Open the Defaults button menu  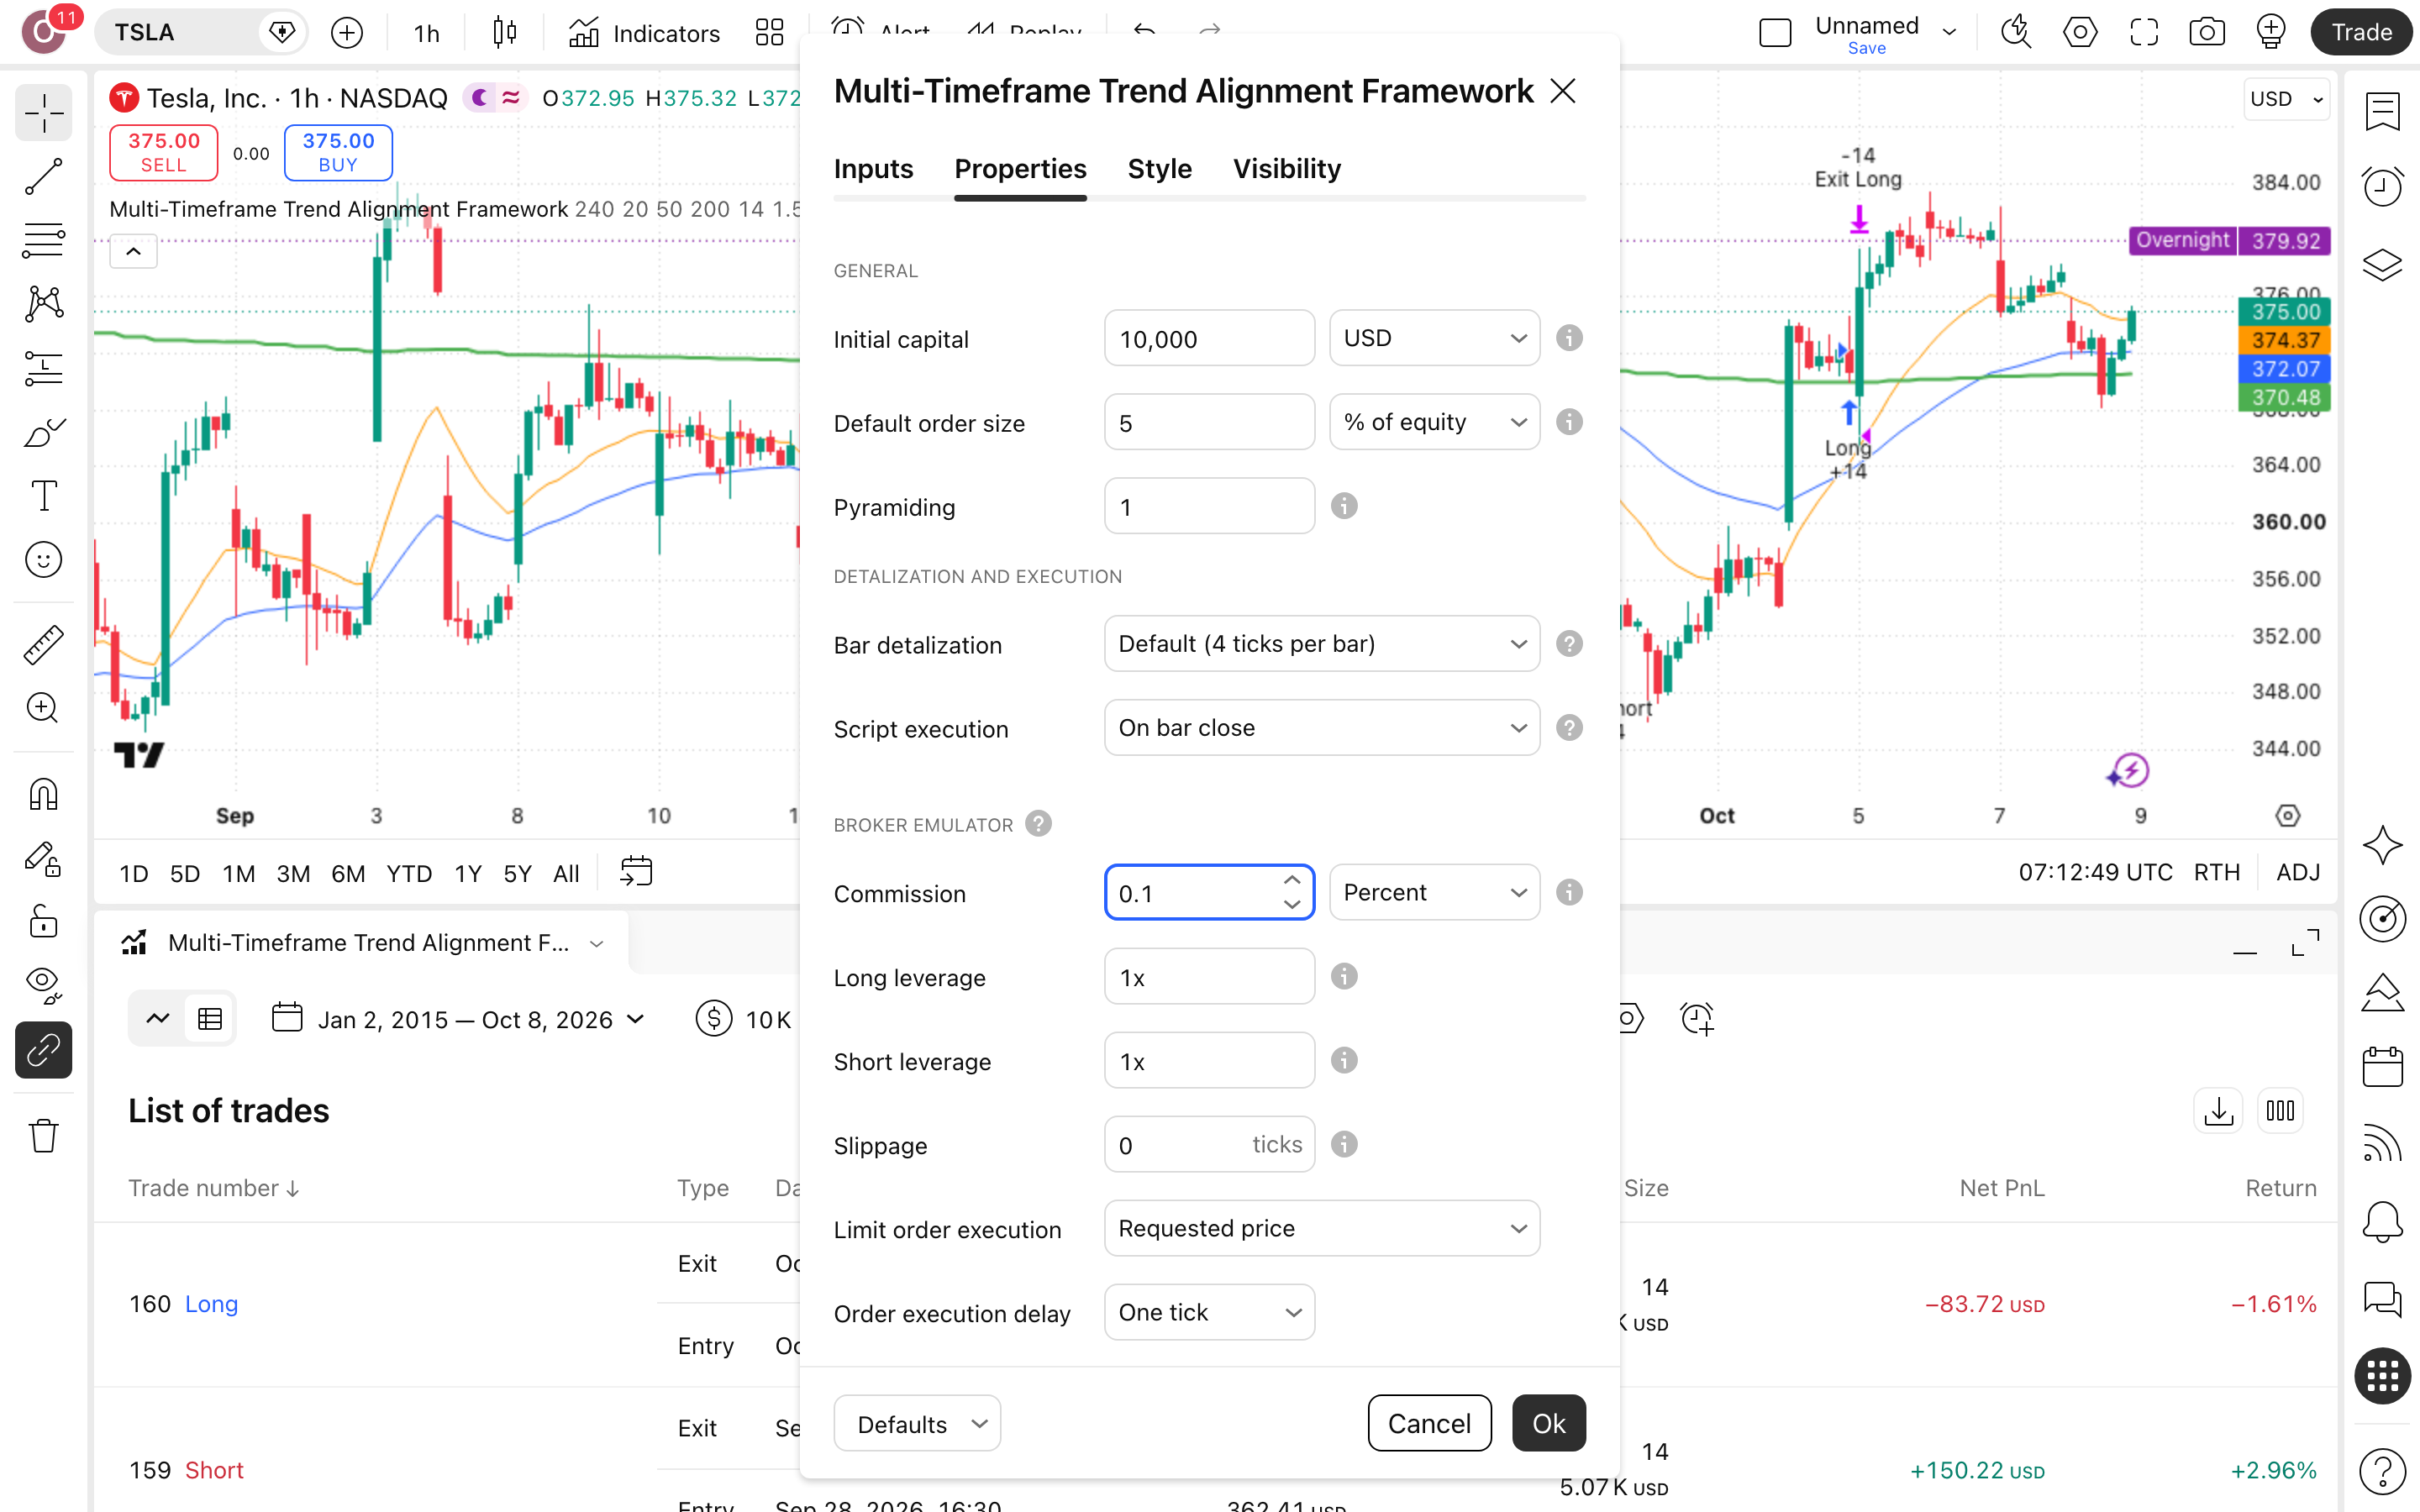coord(917,1423)
